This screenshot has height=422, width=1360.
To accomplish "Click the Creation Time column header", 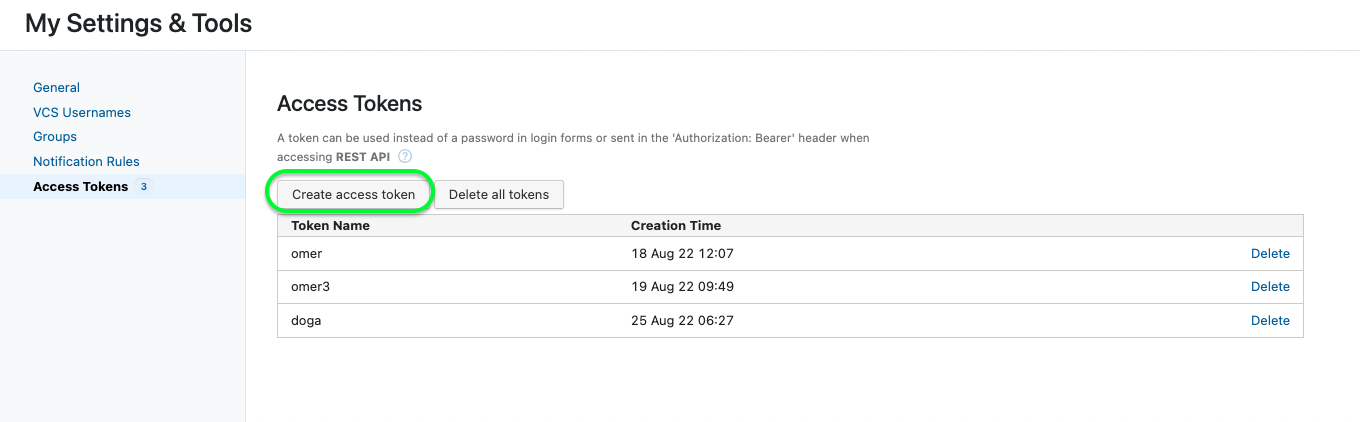I will [x=676, y=226].
